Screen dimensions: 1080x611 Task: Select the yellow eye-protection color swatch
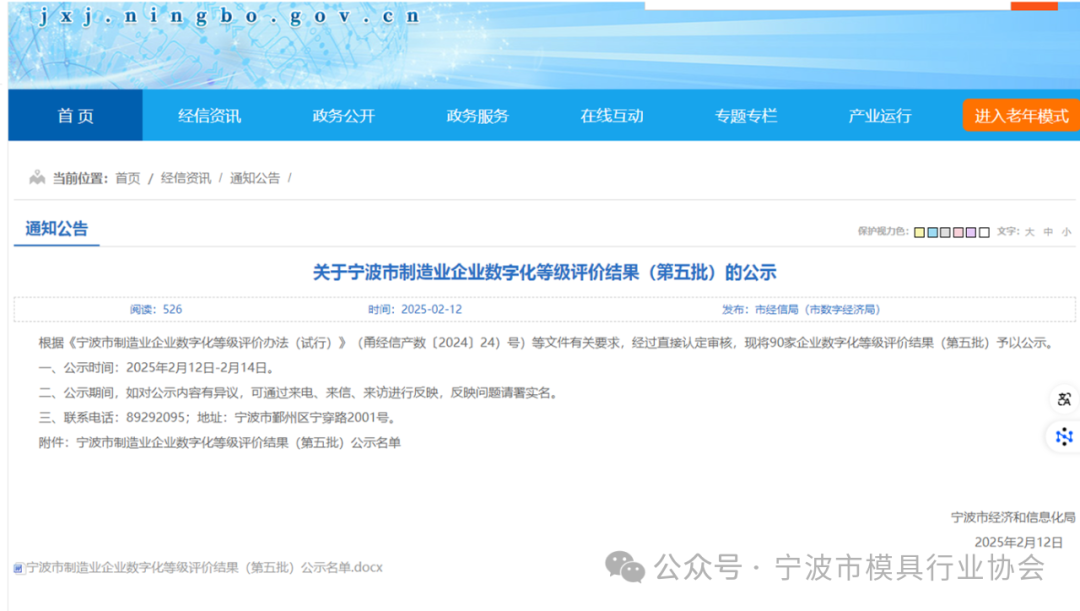(x=918, y=231)
